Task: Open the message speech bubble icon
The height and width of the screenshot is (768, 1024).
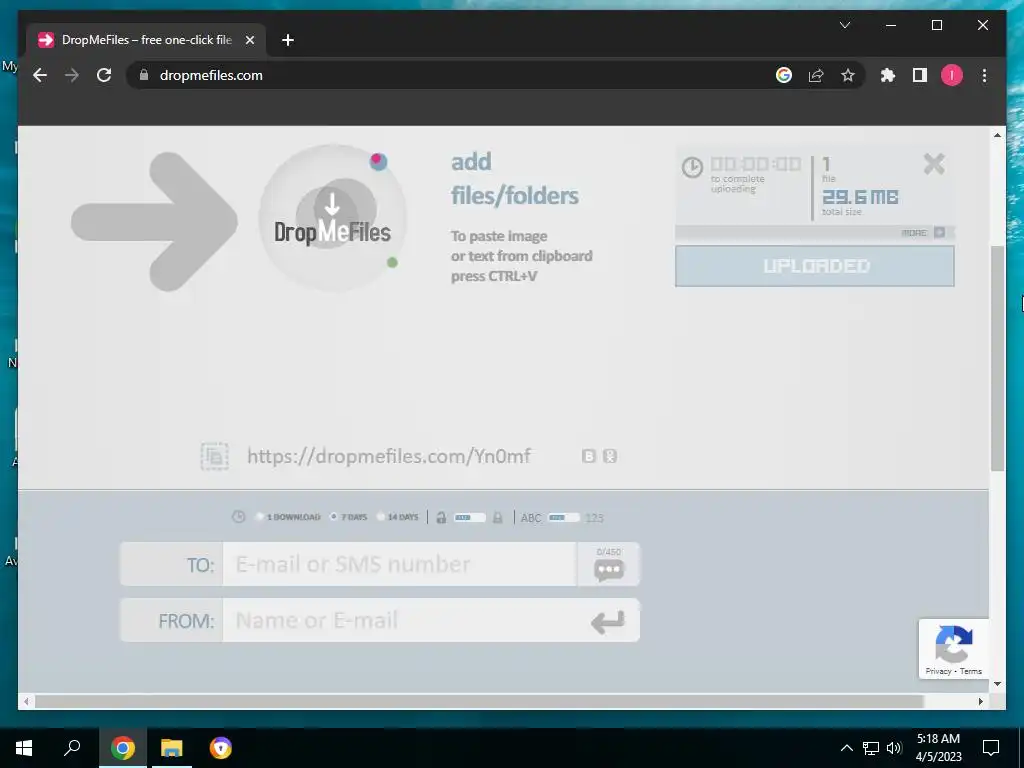Action: (609, 569)
